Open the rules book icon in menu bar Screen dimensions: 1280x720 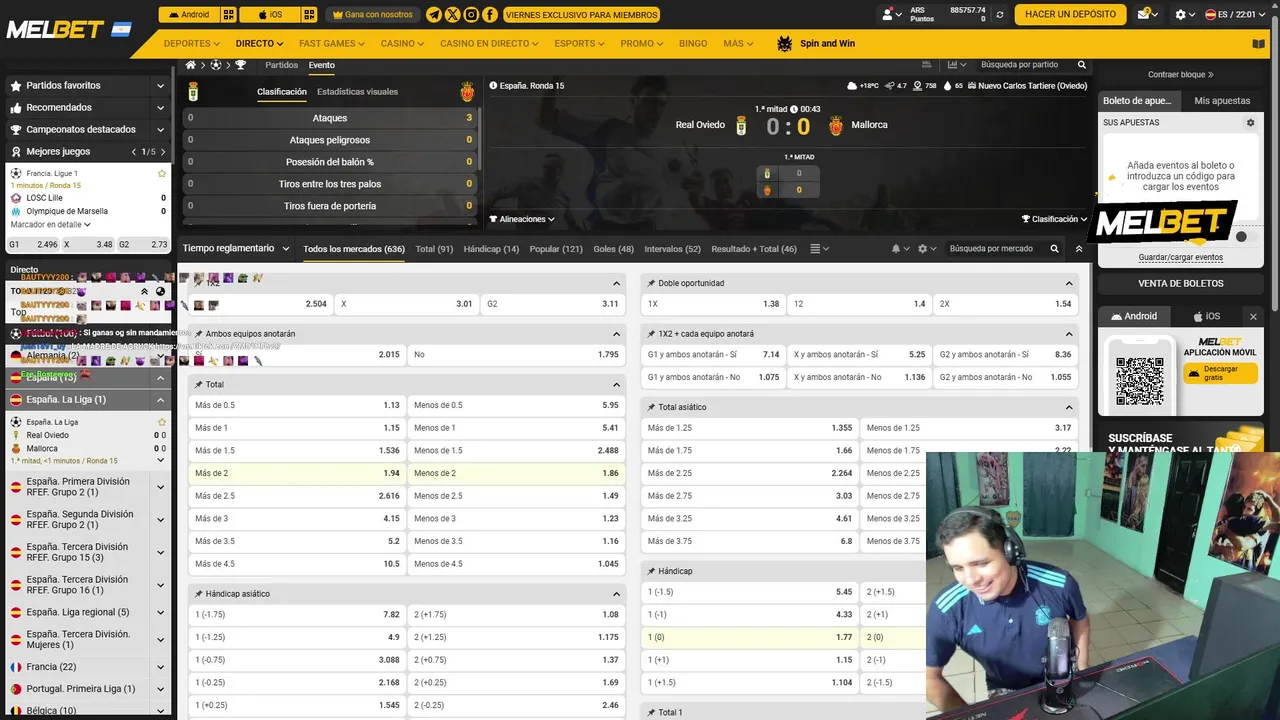coord(1258,44)
